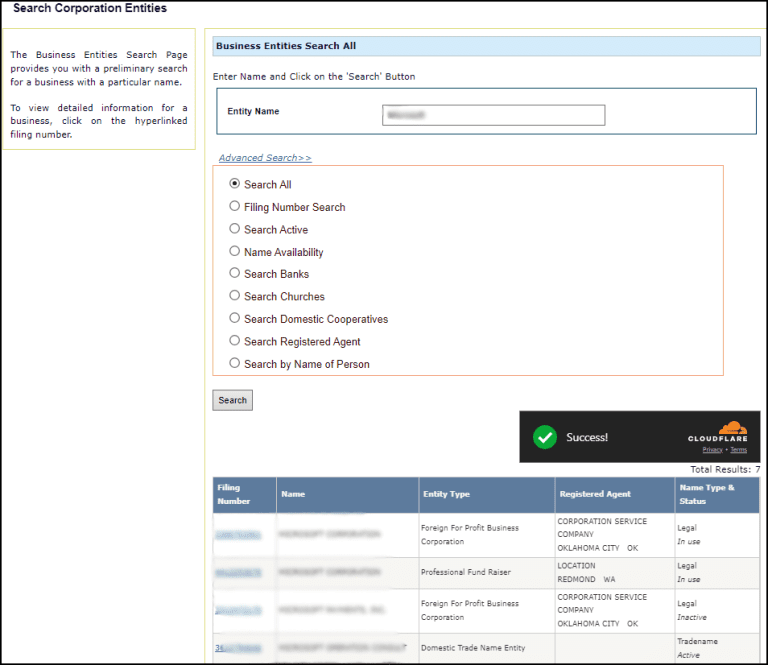768x665 pixels.
Task: Select the Search Registered Agent option
Action: (235, 341)
